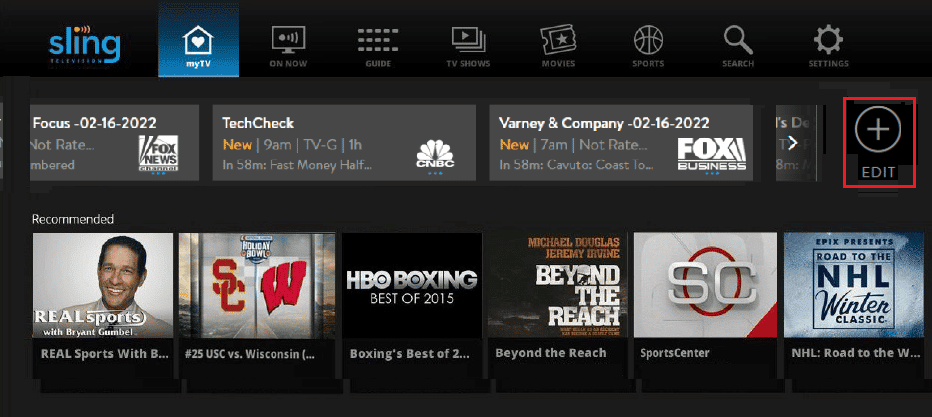932x417 pixels.
Task: Click the Fox News channel logo
Action: point(158,154)
